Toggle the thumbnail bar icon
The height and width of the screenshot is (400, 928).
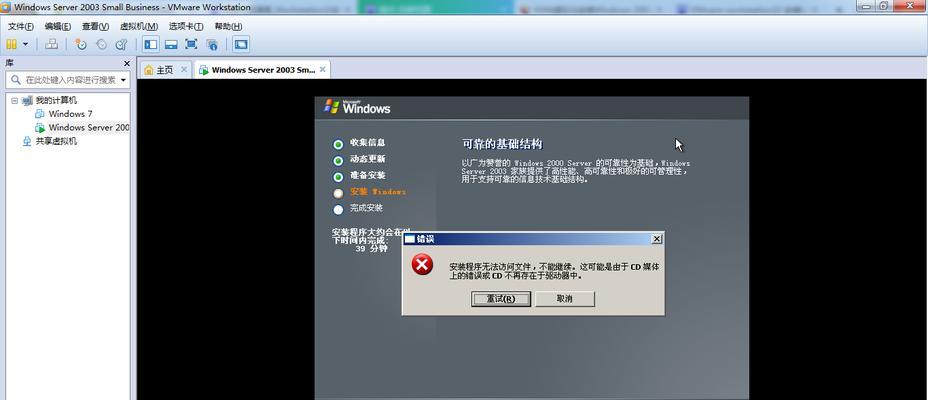click(x=171, y=44)
